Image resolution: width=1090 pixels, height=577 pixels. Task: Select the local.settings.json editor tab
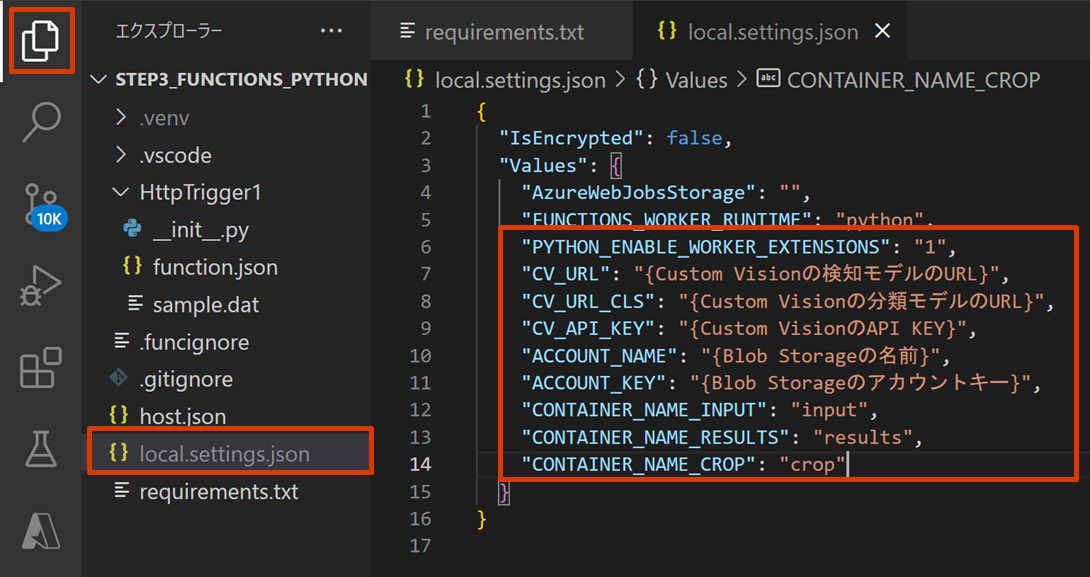point(770,32)
